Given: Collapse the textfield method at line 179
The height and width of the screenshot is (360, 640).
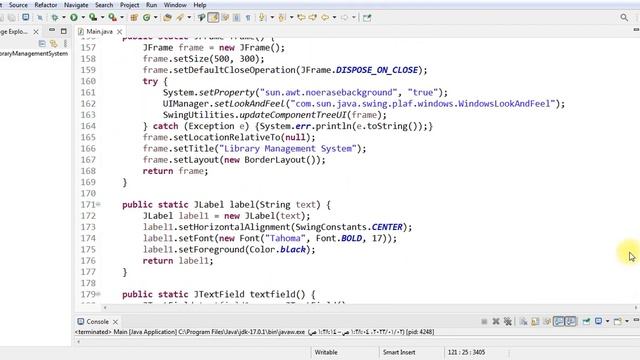Looking at the screenshot, I should coord(99,294).
